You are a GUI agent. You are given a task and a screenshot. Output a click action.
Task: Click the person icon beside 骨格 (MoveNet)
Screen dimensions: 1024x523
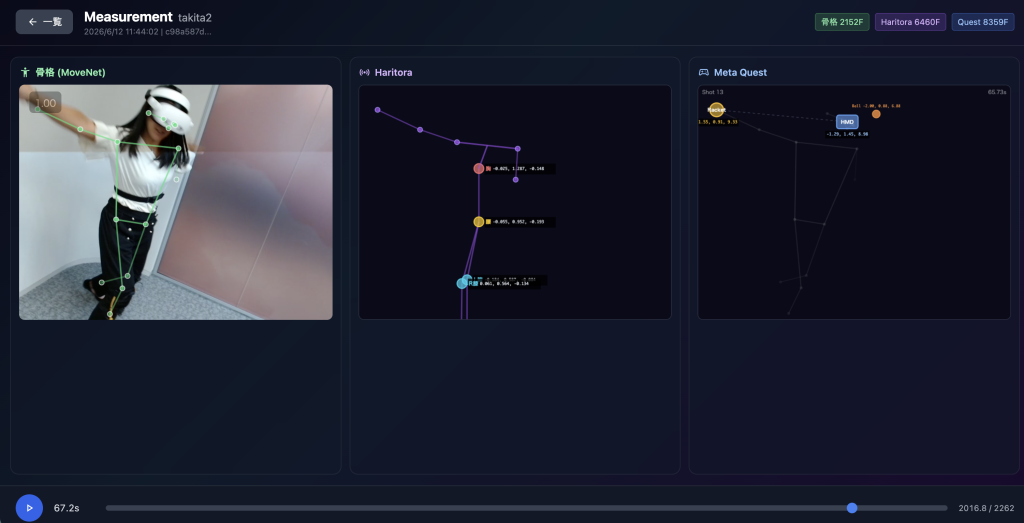25,72
